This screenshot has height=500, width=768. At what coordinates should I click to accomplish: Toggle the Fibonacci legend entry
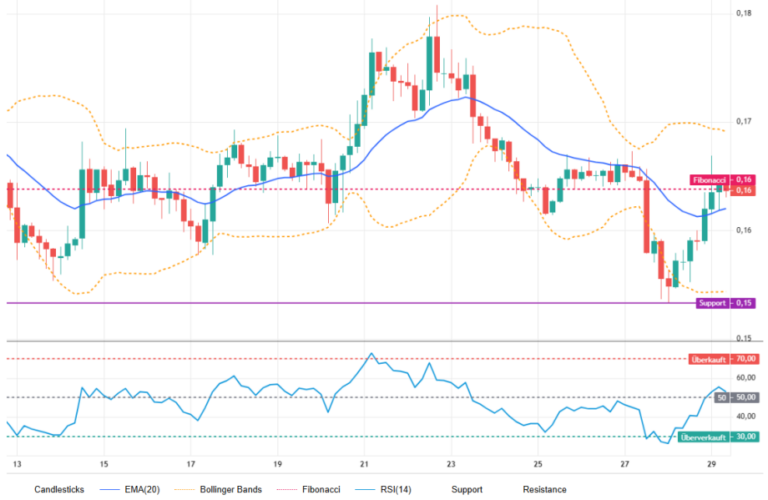(x=308, y=489)
